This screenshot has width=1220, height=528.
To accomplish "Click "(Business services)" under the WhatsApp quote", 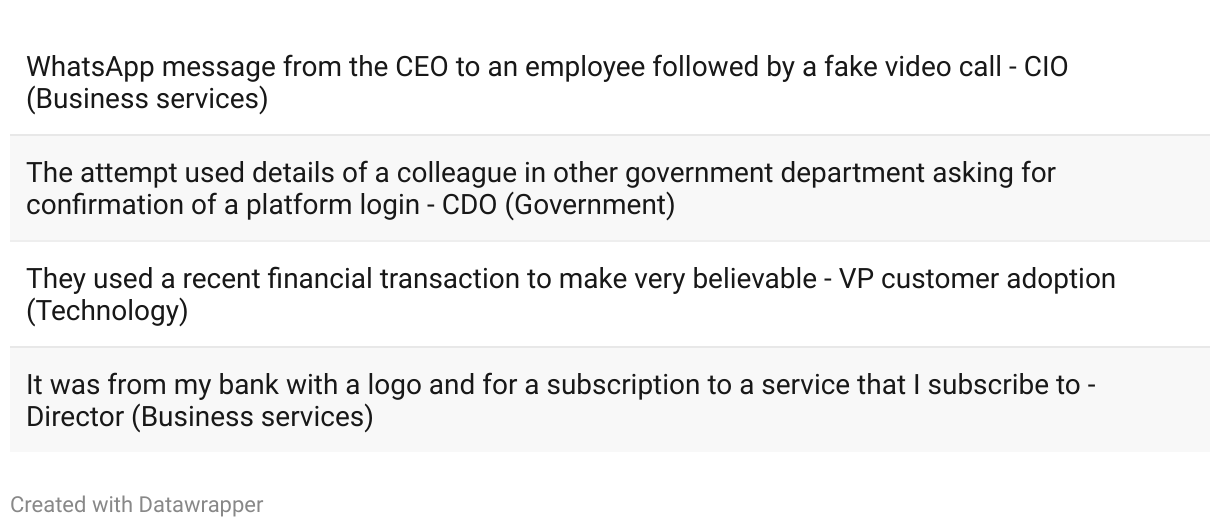I will pyautogui.click(x=147, y=100).
